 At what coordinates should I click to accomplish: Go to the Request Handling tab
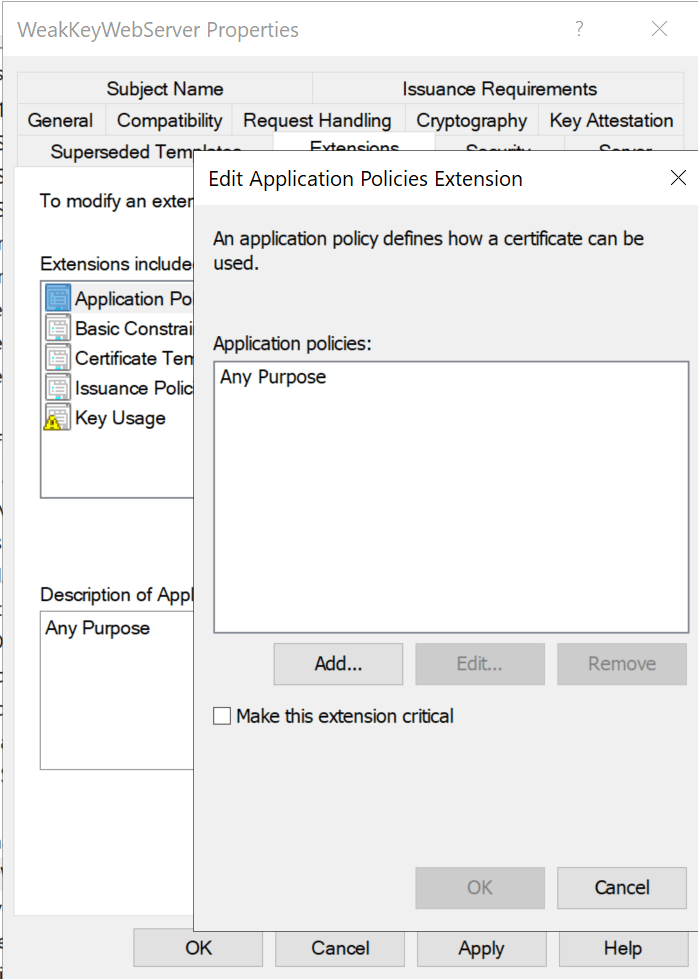click(317, 120)
